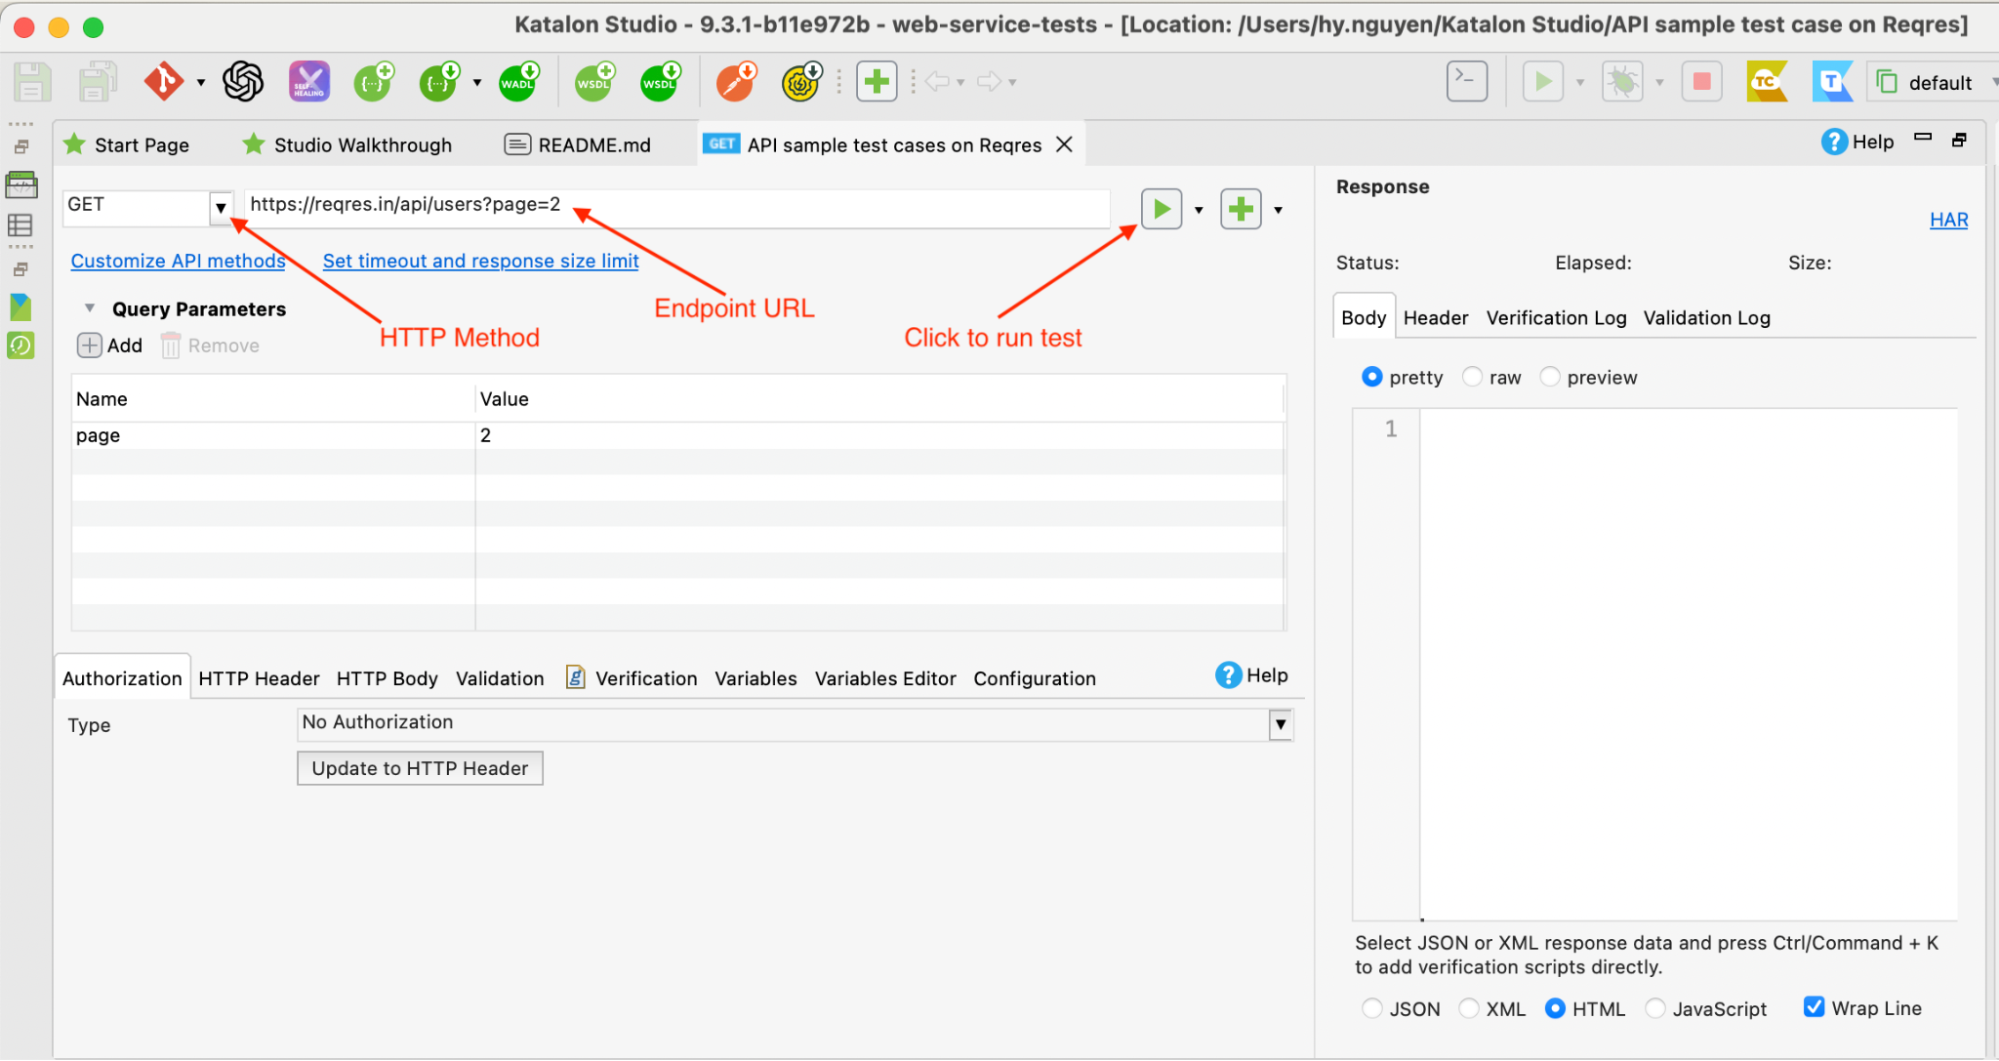The height and width of the screenshot is (1061, 1999).
Task: Open the GET HTTP method dropdown
Action: pyautogui.click(x=221, y=207)
